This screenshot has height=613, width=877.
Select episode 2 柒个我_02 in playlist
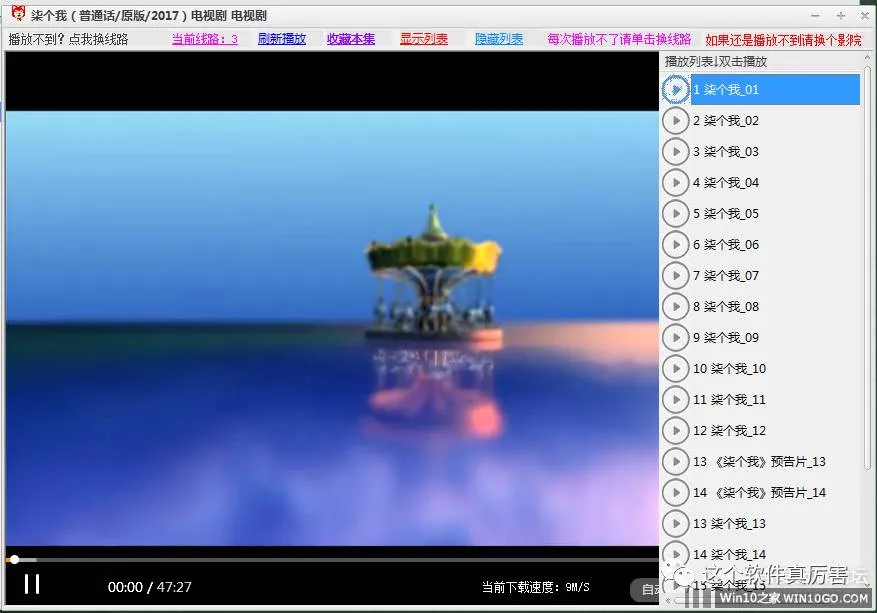click(x=725, y=121)
